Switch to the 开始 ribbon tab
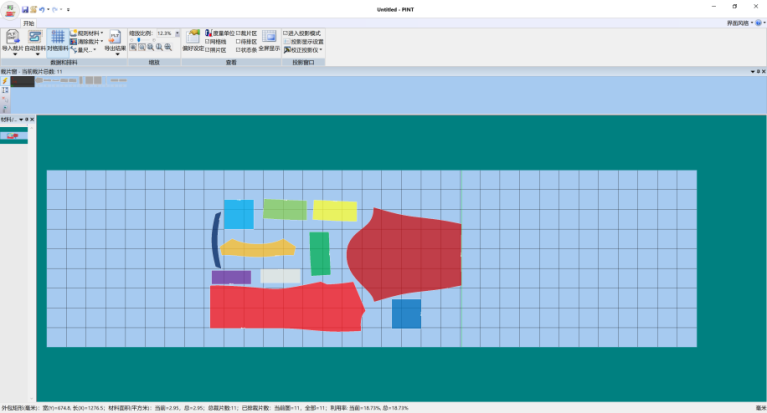 28,22
